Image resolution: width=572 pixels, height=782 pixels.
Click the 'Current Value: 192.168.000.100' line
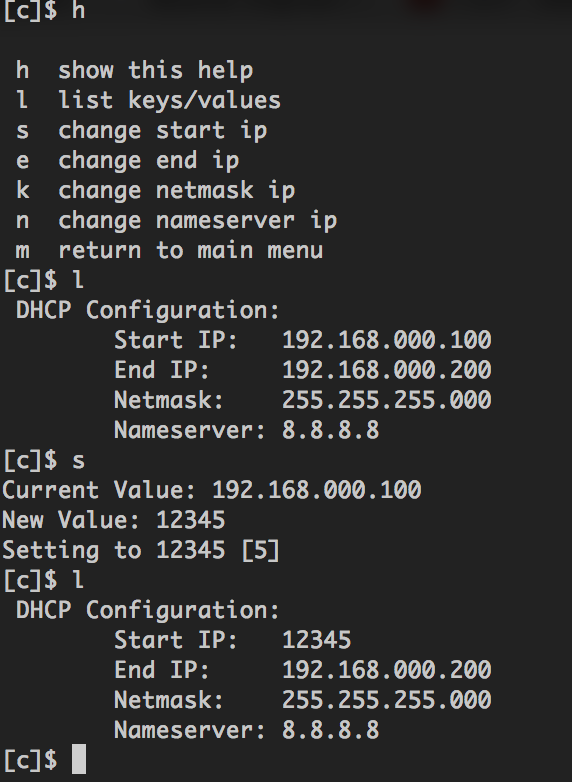point(212,490)
